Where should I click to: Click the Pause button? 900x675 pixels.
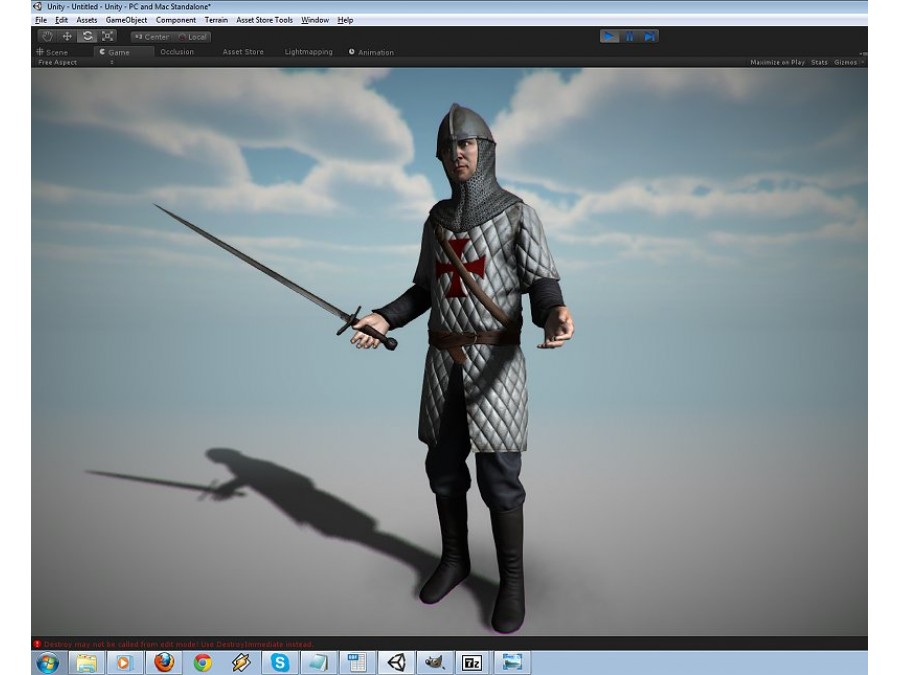pos(629,37)
